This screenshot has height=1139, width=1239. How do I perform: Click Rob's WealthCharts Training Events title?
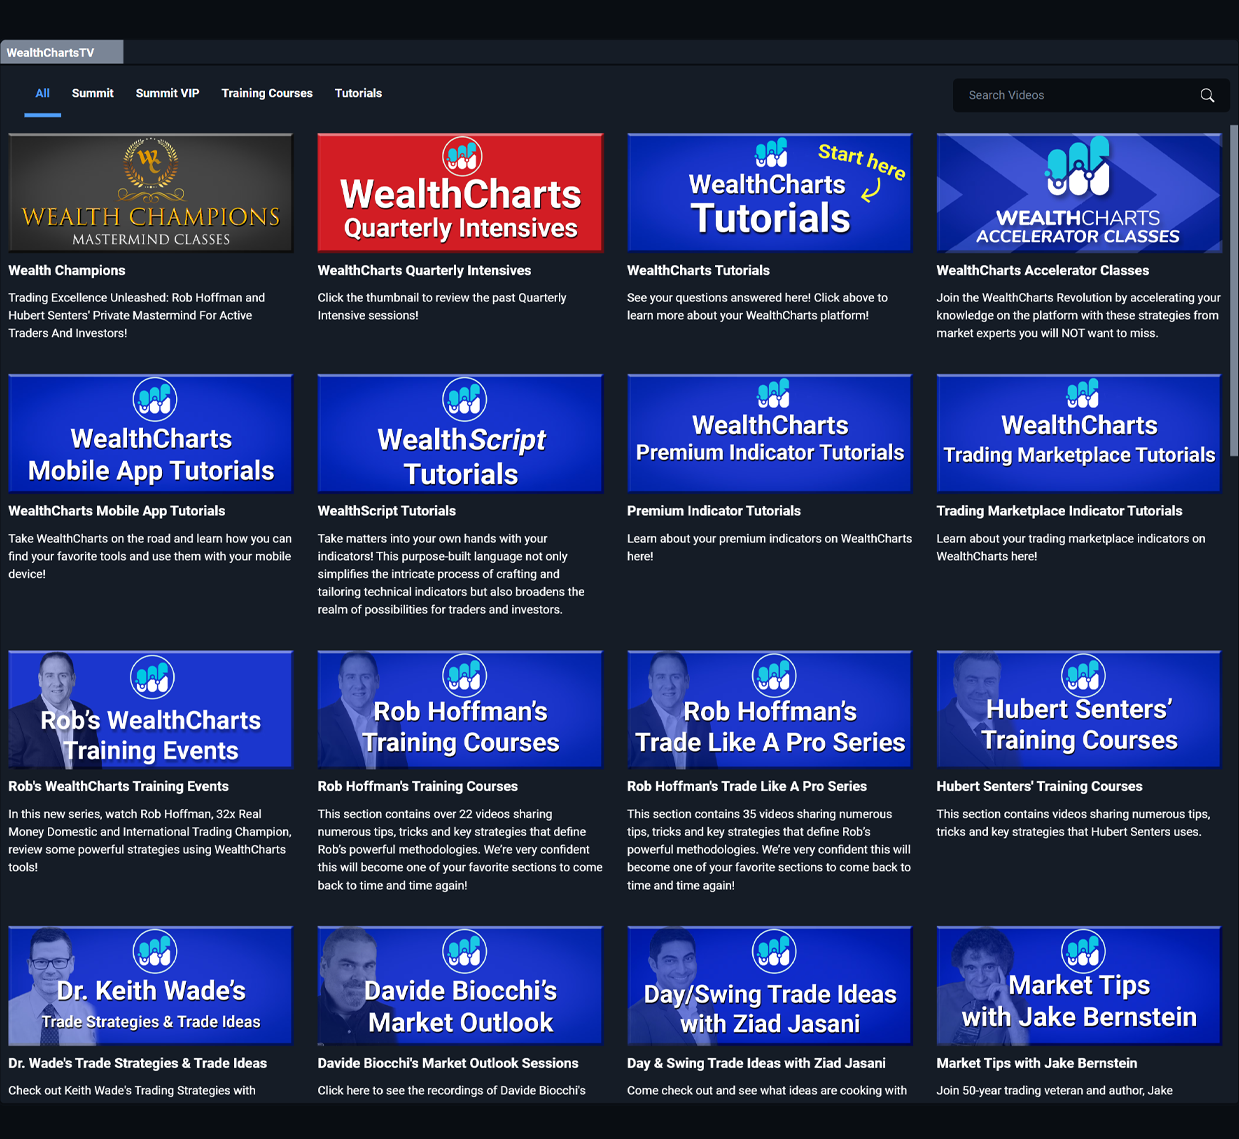pos(118,786)
